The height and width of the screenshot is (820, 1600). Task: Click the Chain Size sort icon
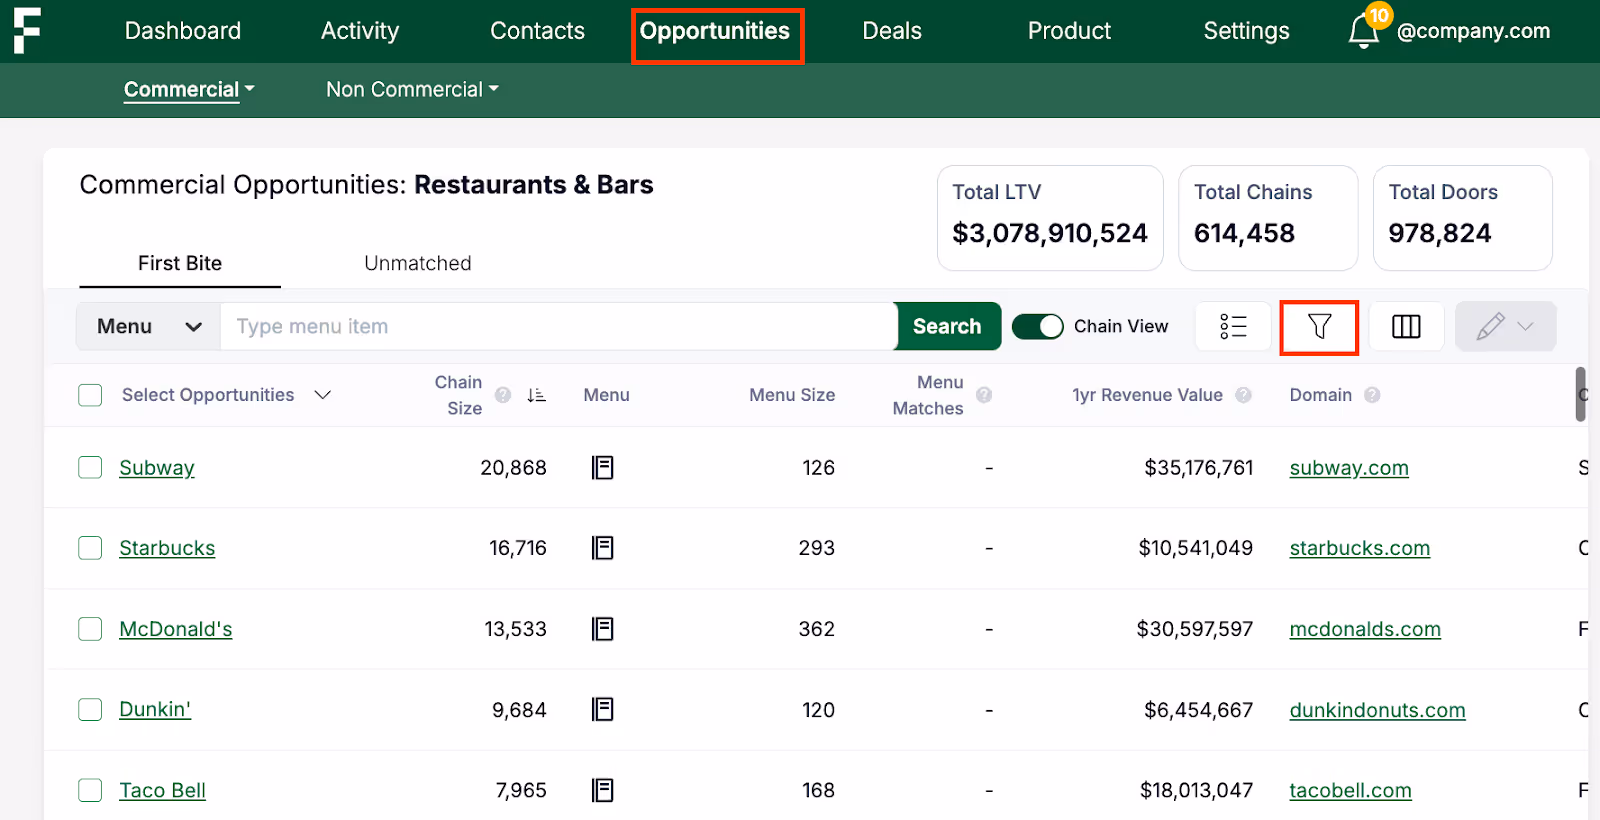[536, 395]
